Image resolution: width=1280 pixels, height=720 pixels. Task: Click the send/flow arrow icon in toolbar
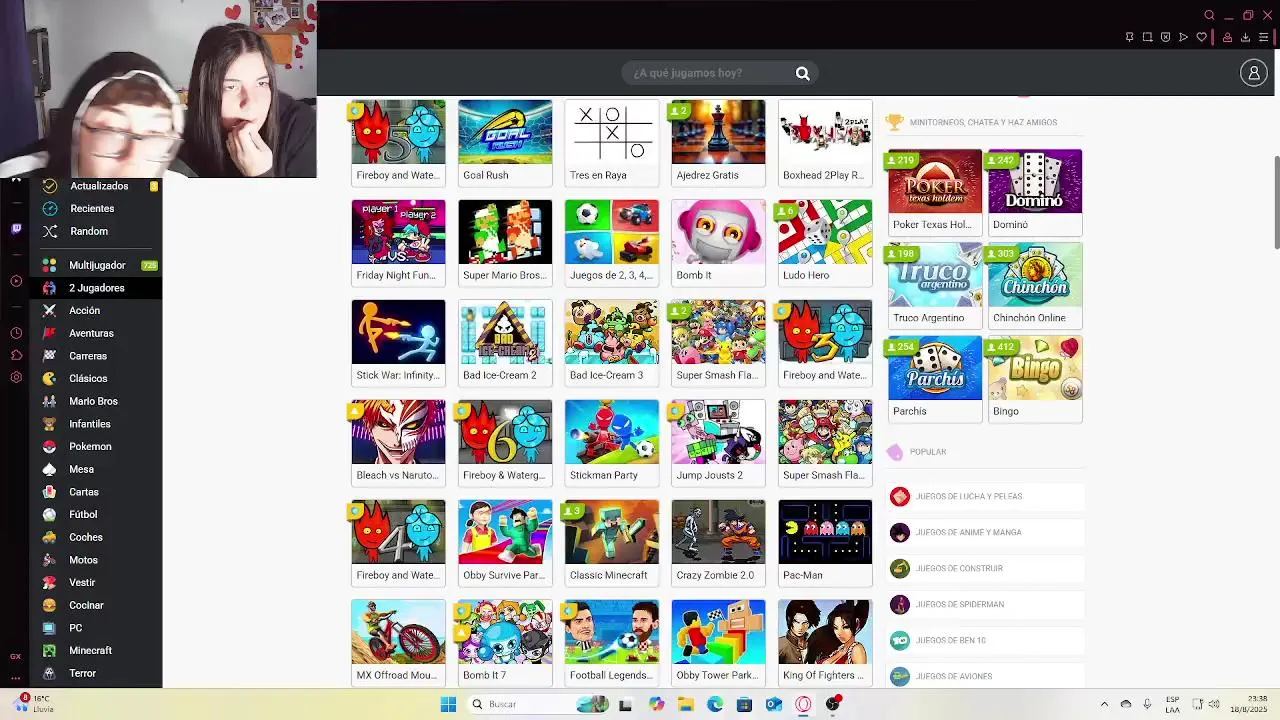[x=1183, y=37]
